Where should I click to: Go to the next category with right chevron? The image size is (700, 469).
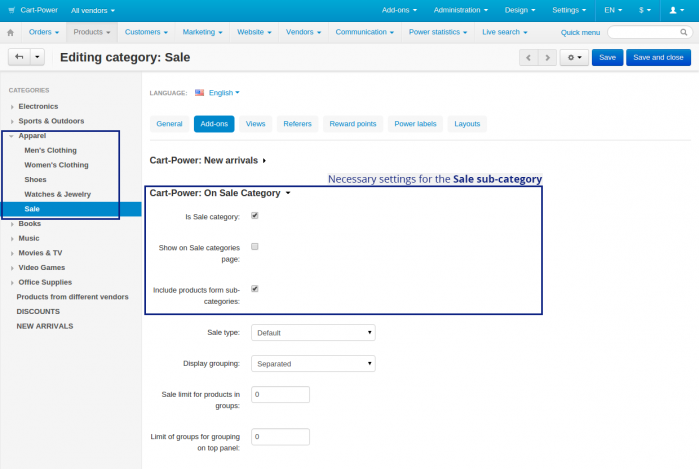[x=547, y=58]
